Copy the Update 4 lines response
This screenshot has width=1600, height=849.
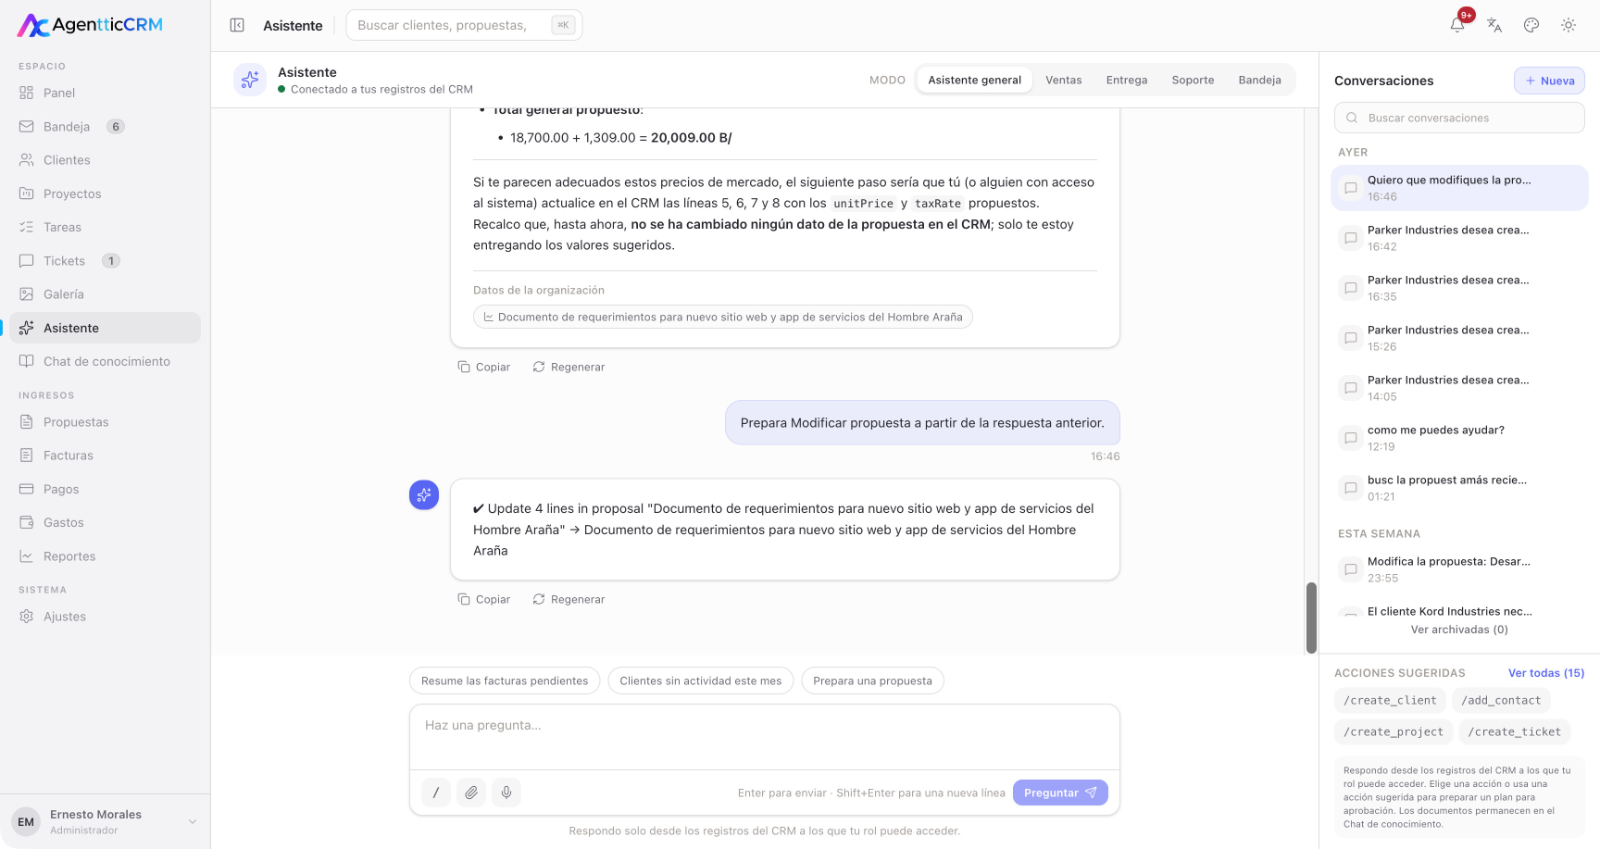(x=484, y=599)
